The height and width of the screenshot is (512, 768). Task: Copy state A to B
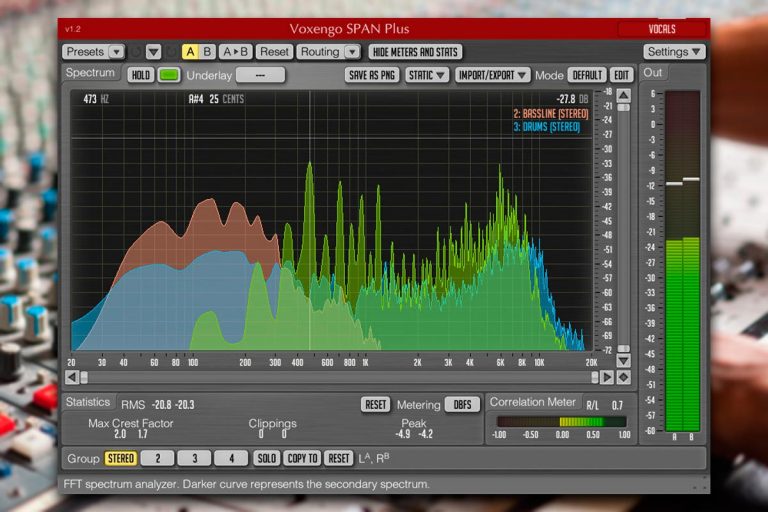coord(236,51)
